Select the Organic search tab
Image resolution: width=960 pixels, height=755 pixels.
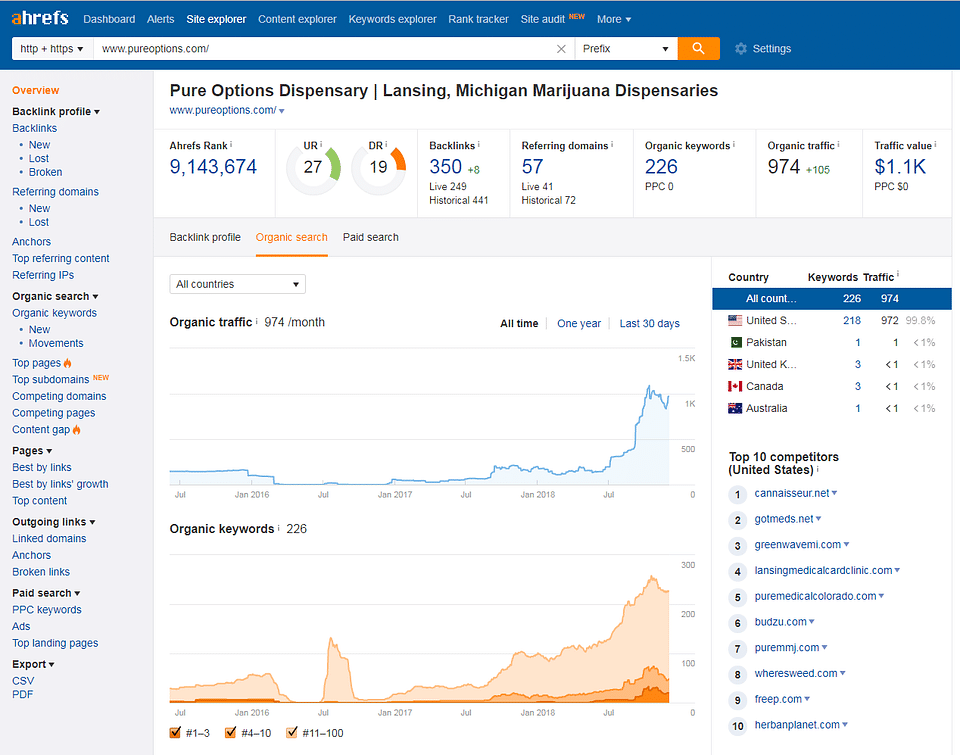point(291,237)
